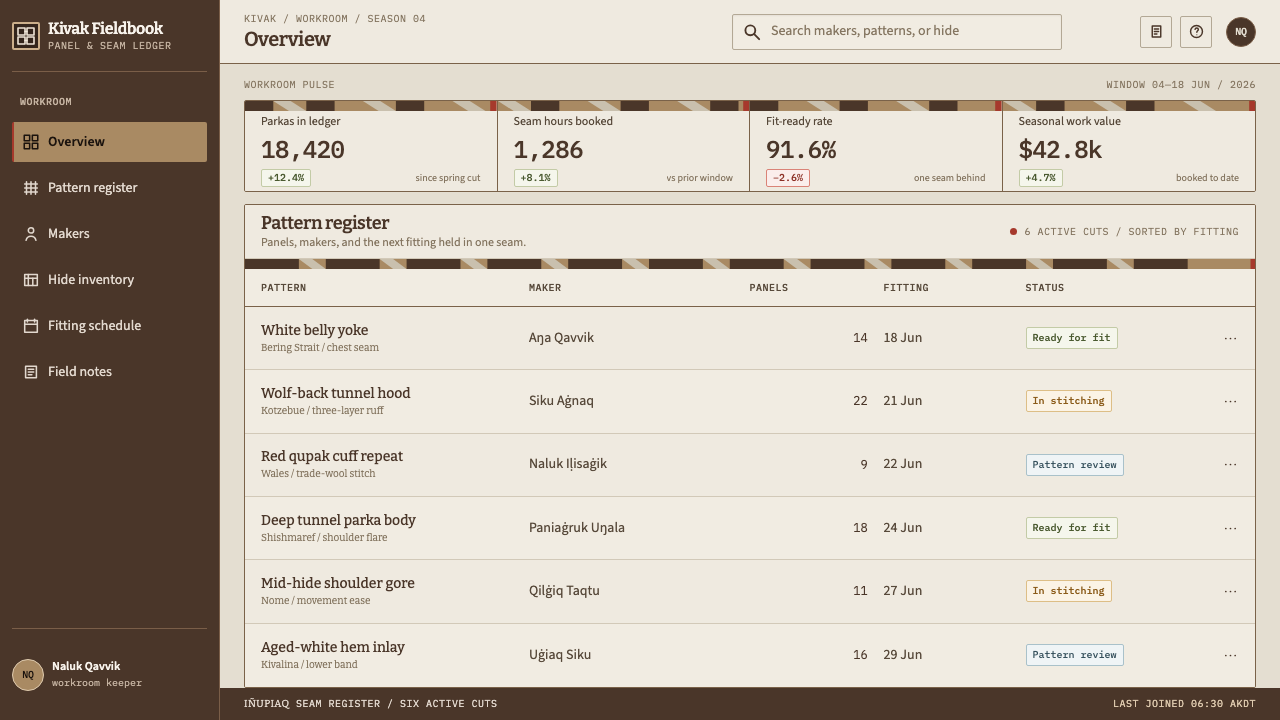Sort by the MAKER column header
This screenshot has height=720, width=1280.
click(x=545, y=288)
